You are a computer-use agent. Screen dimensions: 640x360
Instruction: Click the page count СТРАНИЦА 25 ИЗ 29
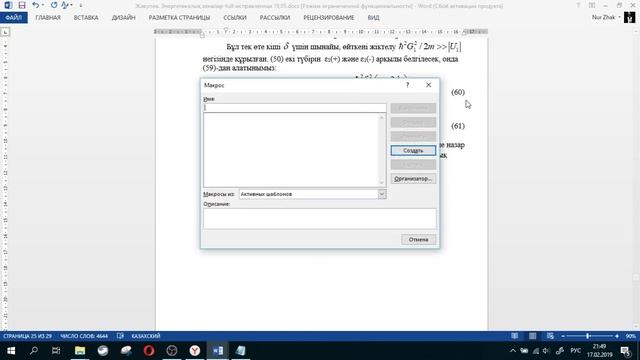coord(27,336)
